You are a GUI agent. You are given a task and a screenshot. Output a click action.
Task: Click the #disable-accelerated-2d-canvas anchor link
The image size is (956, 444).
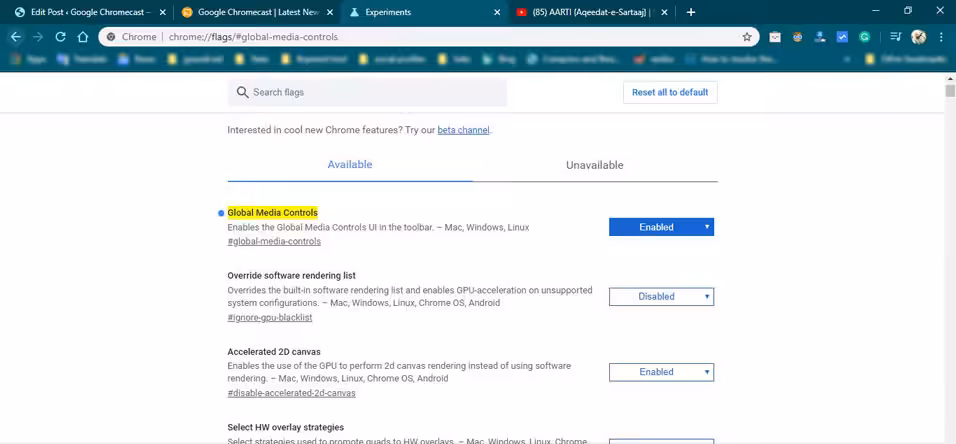[291, 393]
